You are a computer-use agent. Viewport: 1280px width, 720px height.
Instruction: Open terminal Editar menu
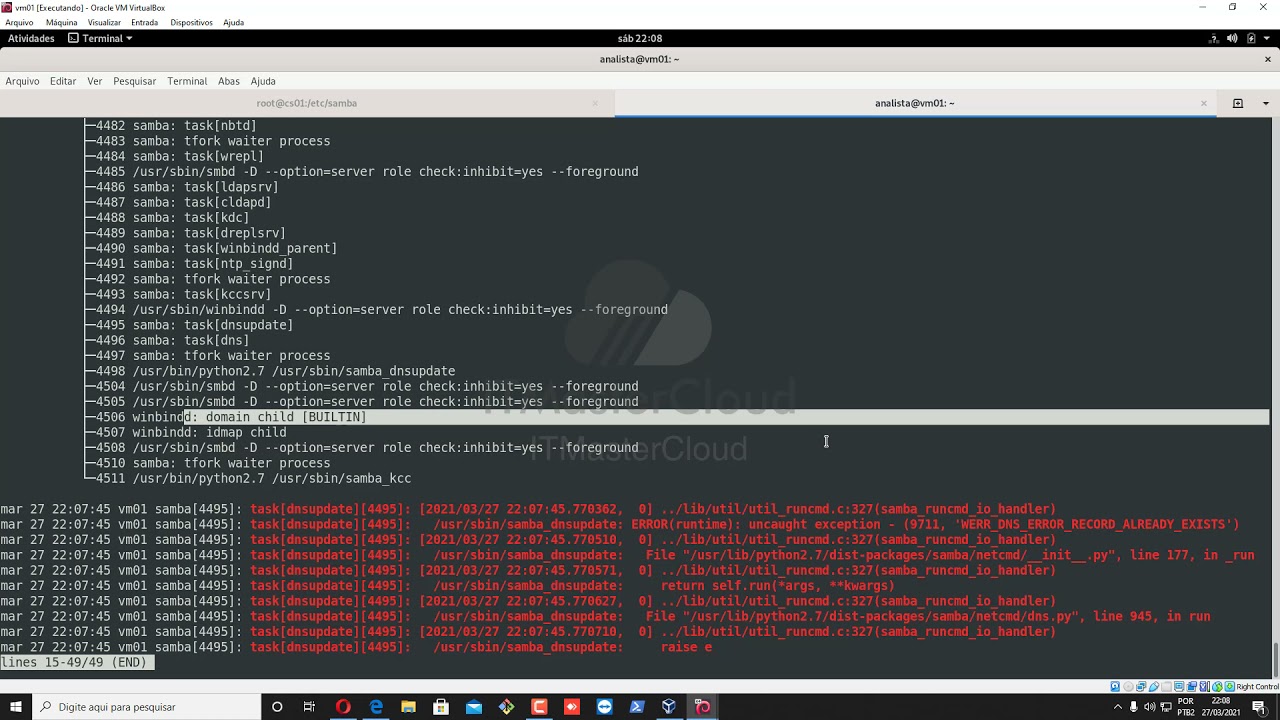tap(63, 81)
